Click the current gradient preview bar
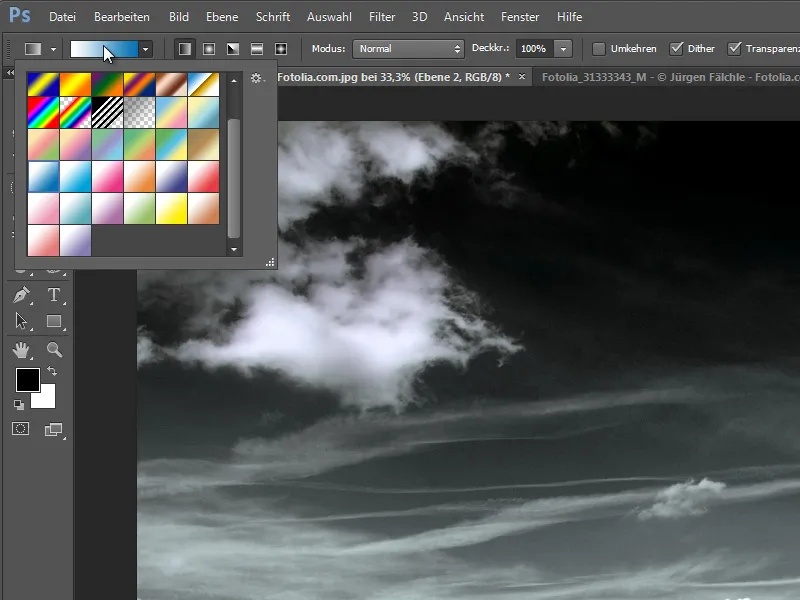The width and height of the screenshot is (800, 600). pos(104,49)
